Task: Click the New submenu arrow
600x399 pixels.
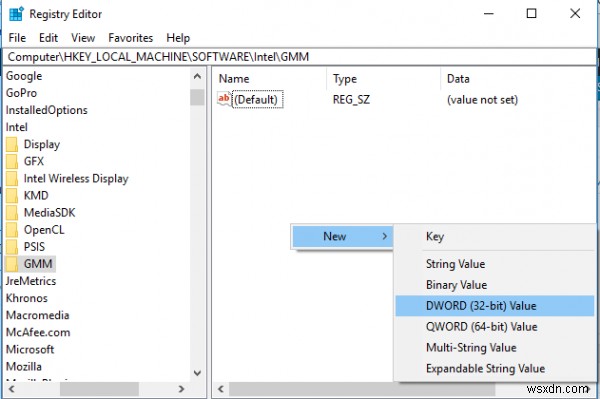Action: 385,236
